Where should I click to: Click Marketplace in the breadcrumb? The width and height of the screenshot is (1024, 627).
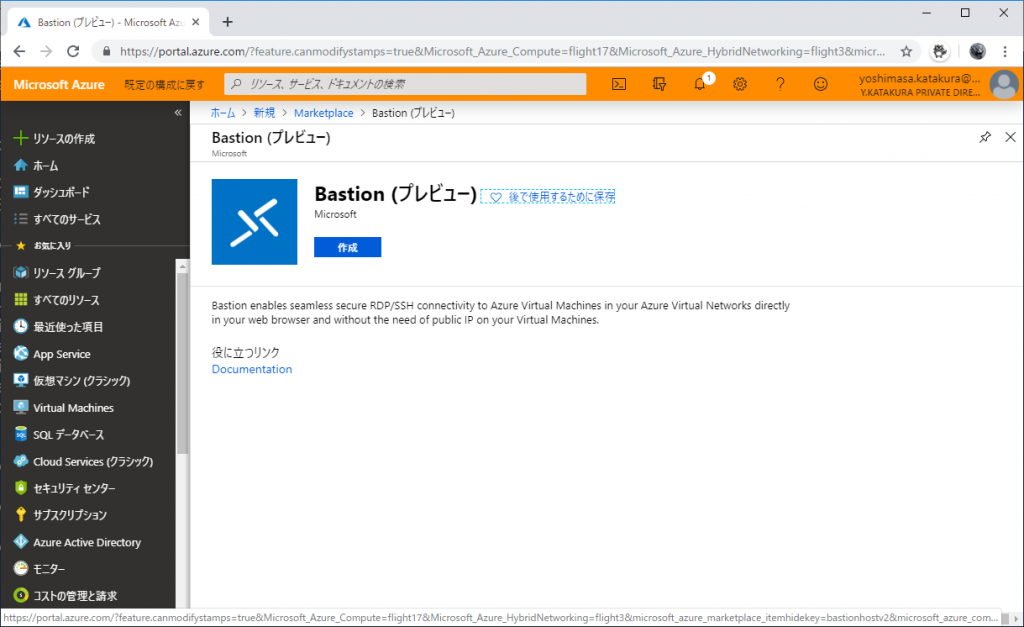pyautogui.click(x=323, y=113)
